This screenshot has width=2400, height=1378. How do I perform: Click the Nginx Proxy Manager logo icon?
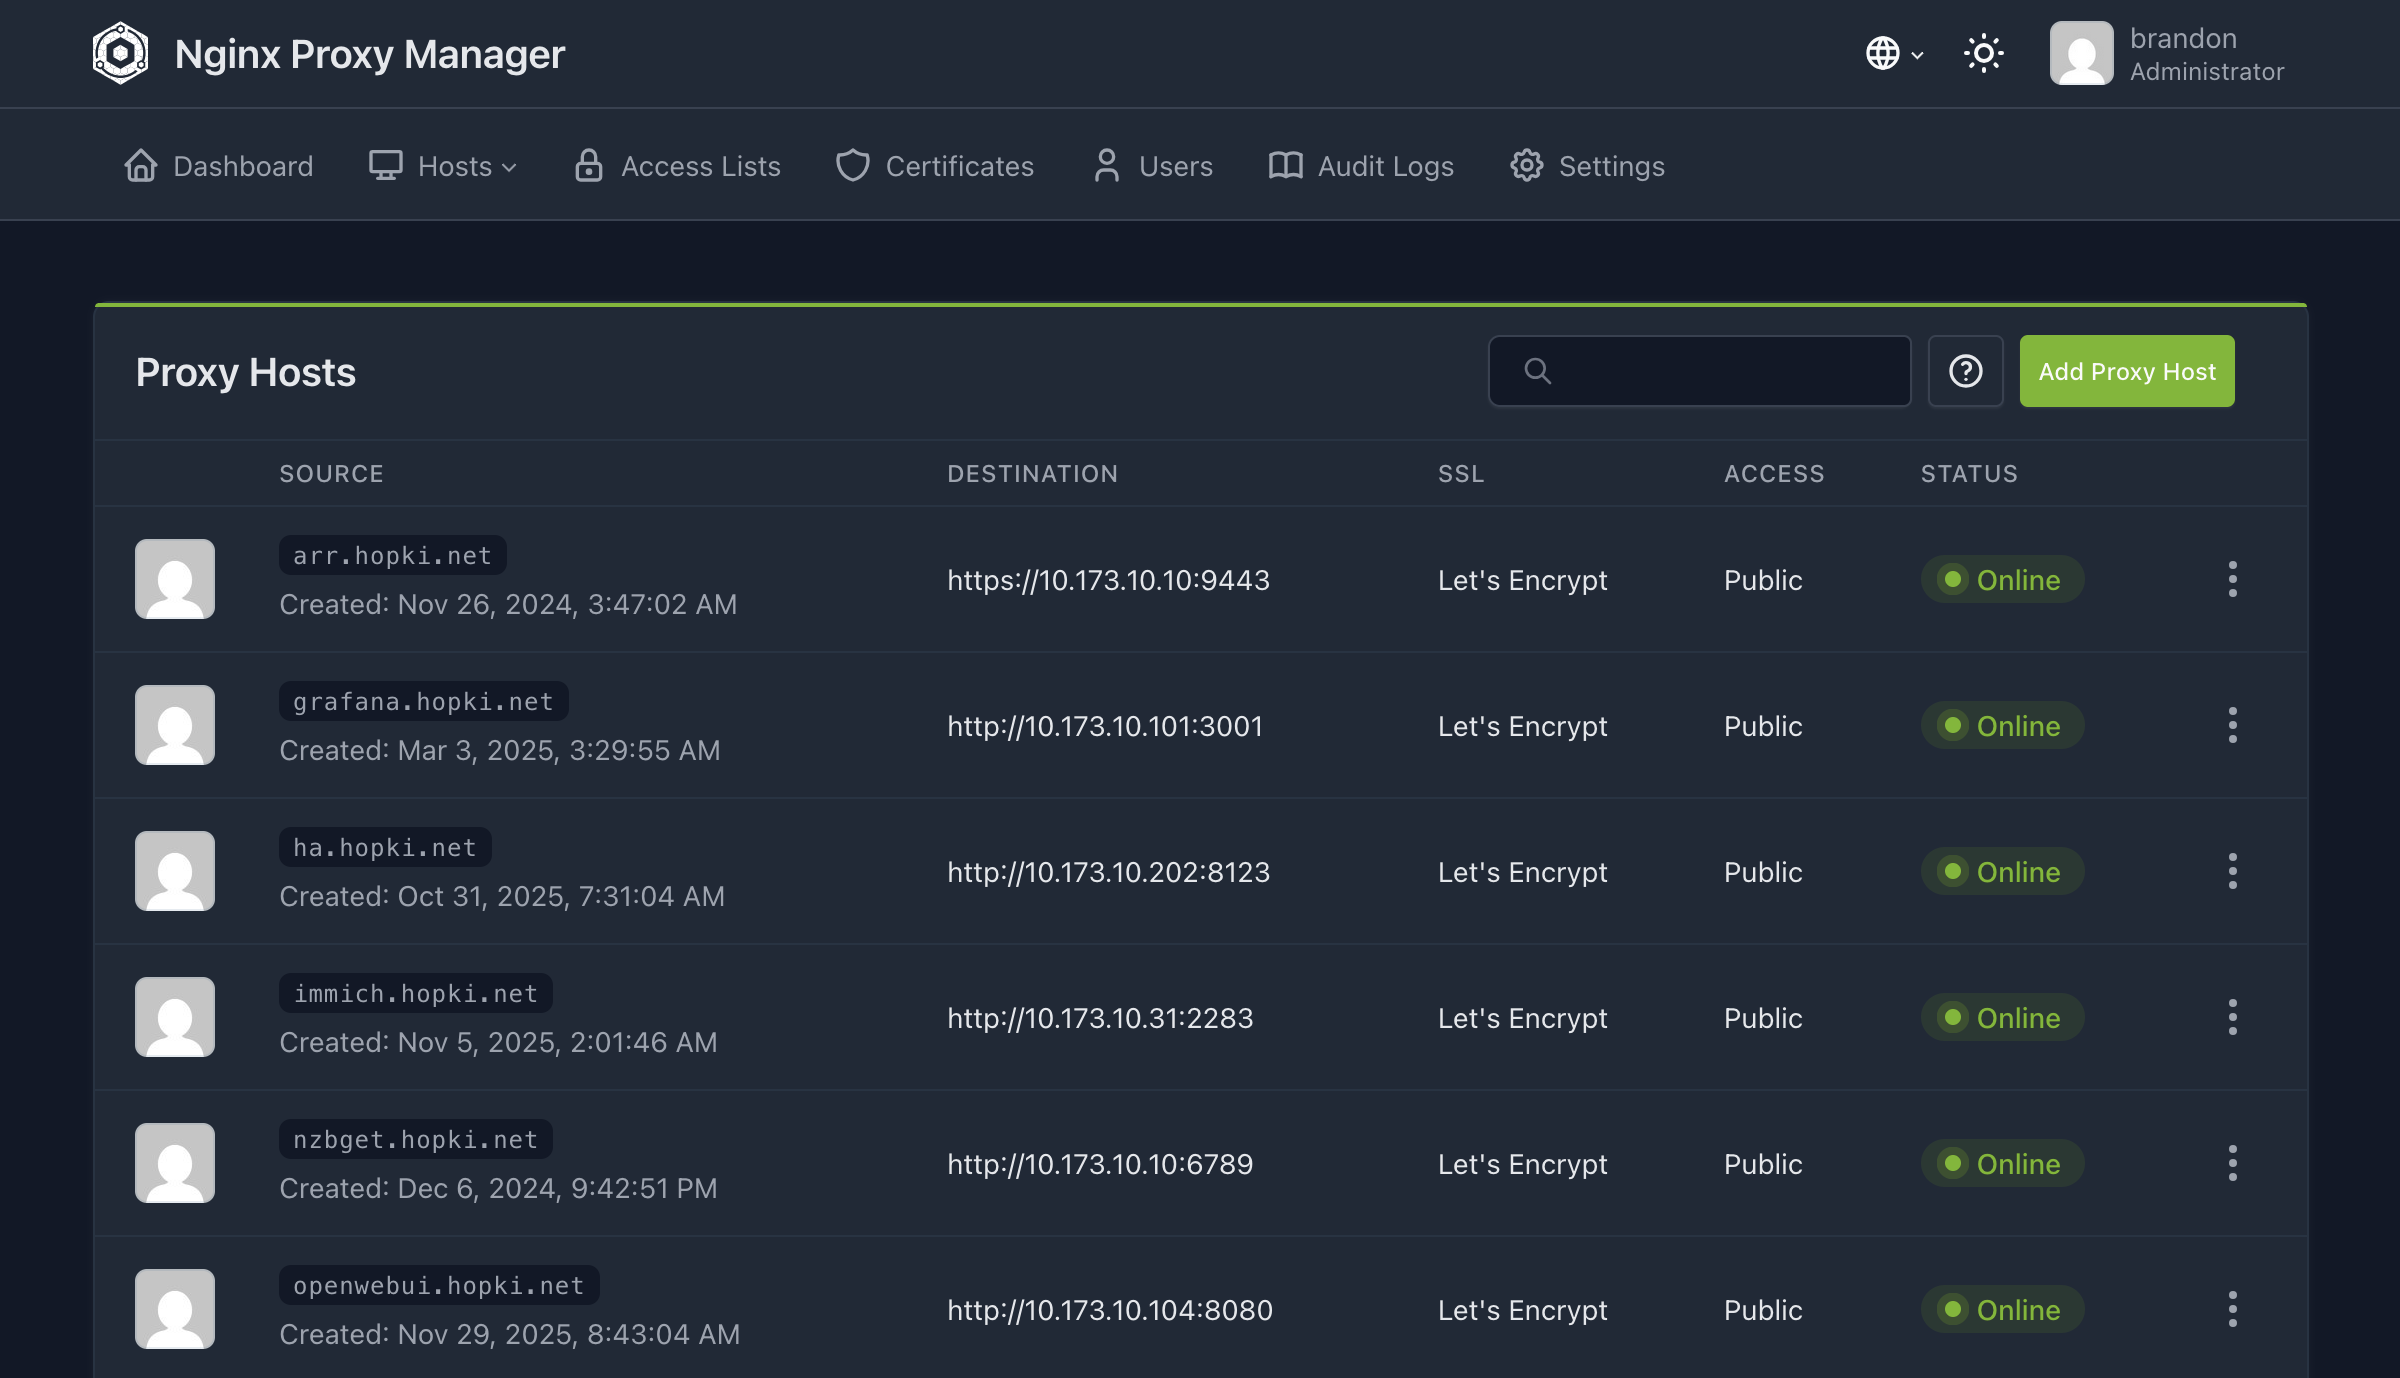click(x=120, y=53)
